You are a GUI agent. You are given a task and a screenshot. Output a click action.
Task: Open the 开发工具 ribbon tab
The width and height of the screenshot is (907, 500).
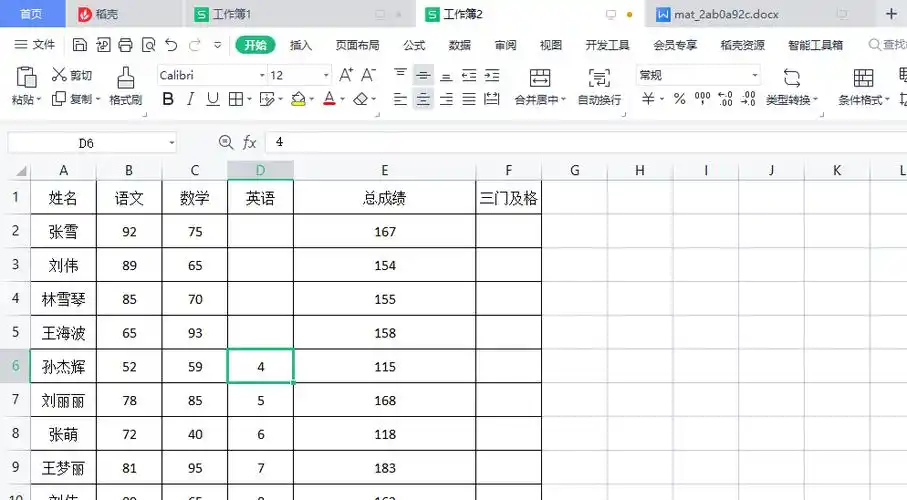(x=607, y=45)
